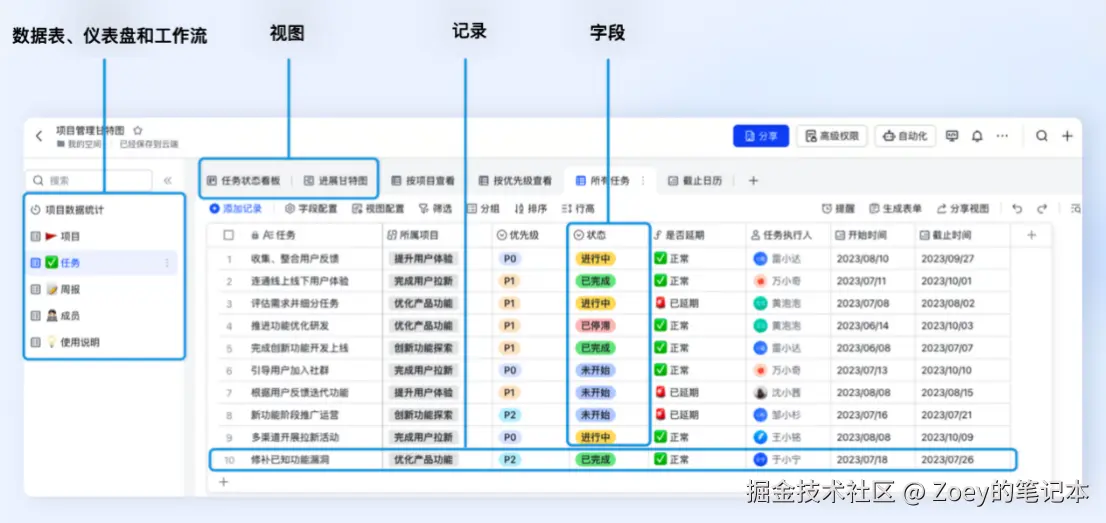Viewport: 1106px width, 523px height.
Task: Open the 使用说明 table in sidebar
Action: click(65, 342)
